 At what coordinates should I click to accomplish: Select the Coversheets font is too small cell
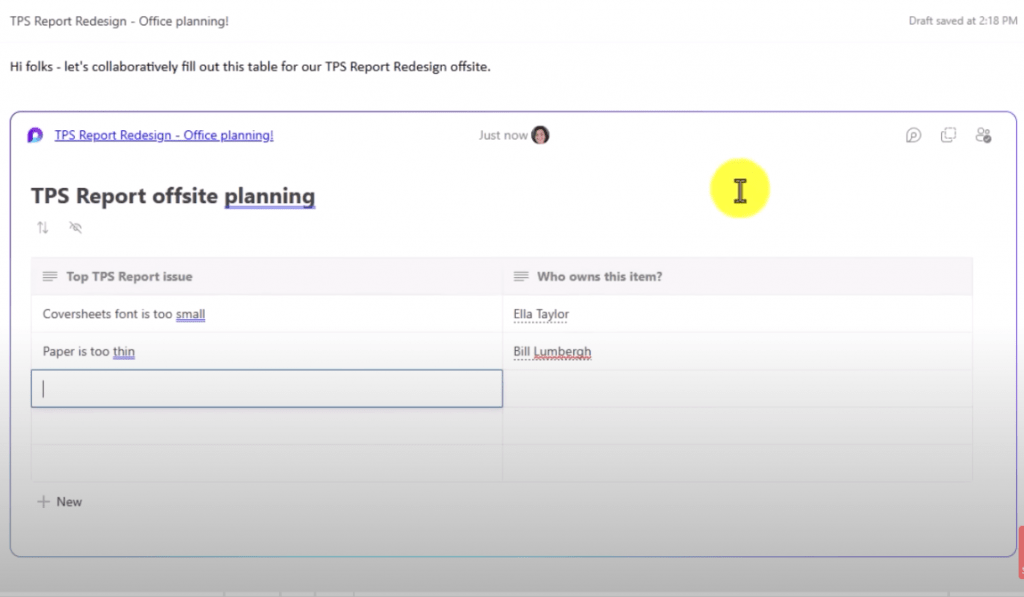pyautogui.click(x=266, y=314)
